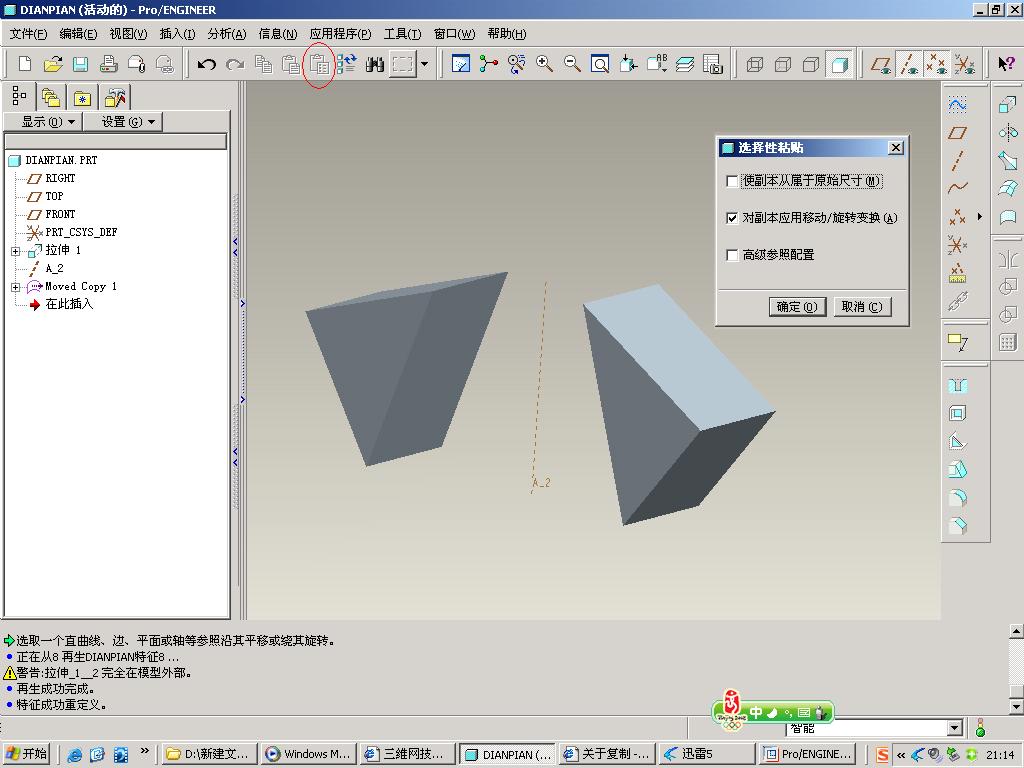The width and height of the screenshot is (1024, 768).
Task: Open the 智能 selection filter dropdown
Action: pyautogui.click(x=955, y=728)
